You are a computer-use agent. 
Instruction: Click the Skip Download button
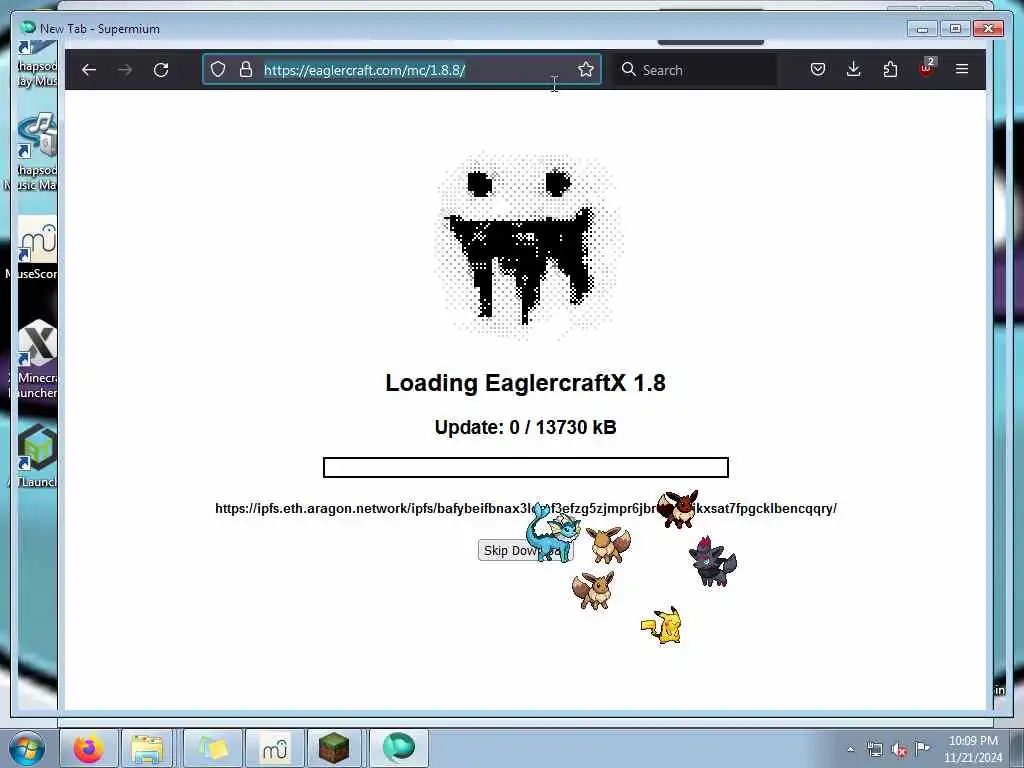coord(526,551)
